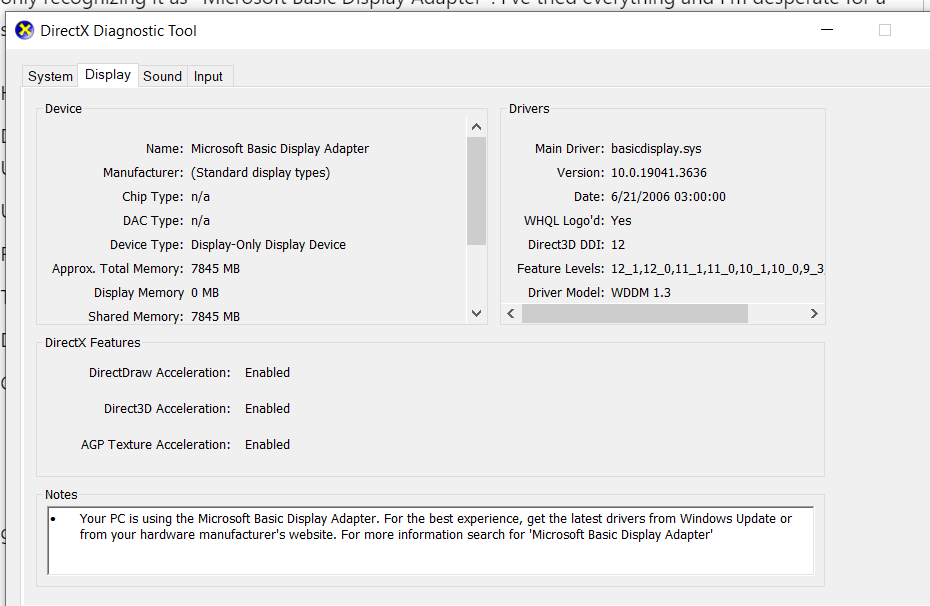The width and height of the screenshot is (930, 606).
Task: Click driver date '6/21/2006 03:00:00'
Action: (x=668, y=197)
